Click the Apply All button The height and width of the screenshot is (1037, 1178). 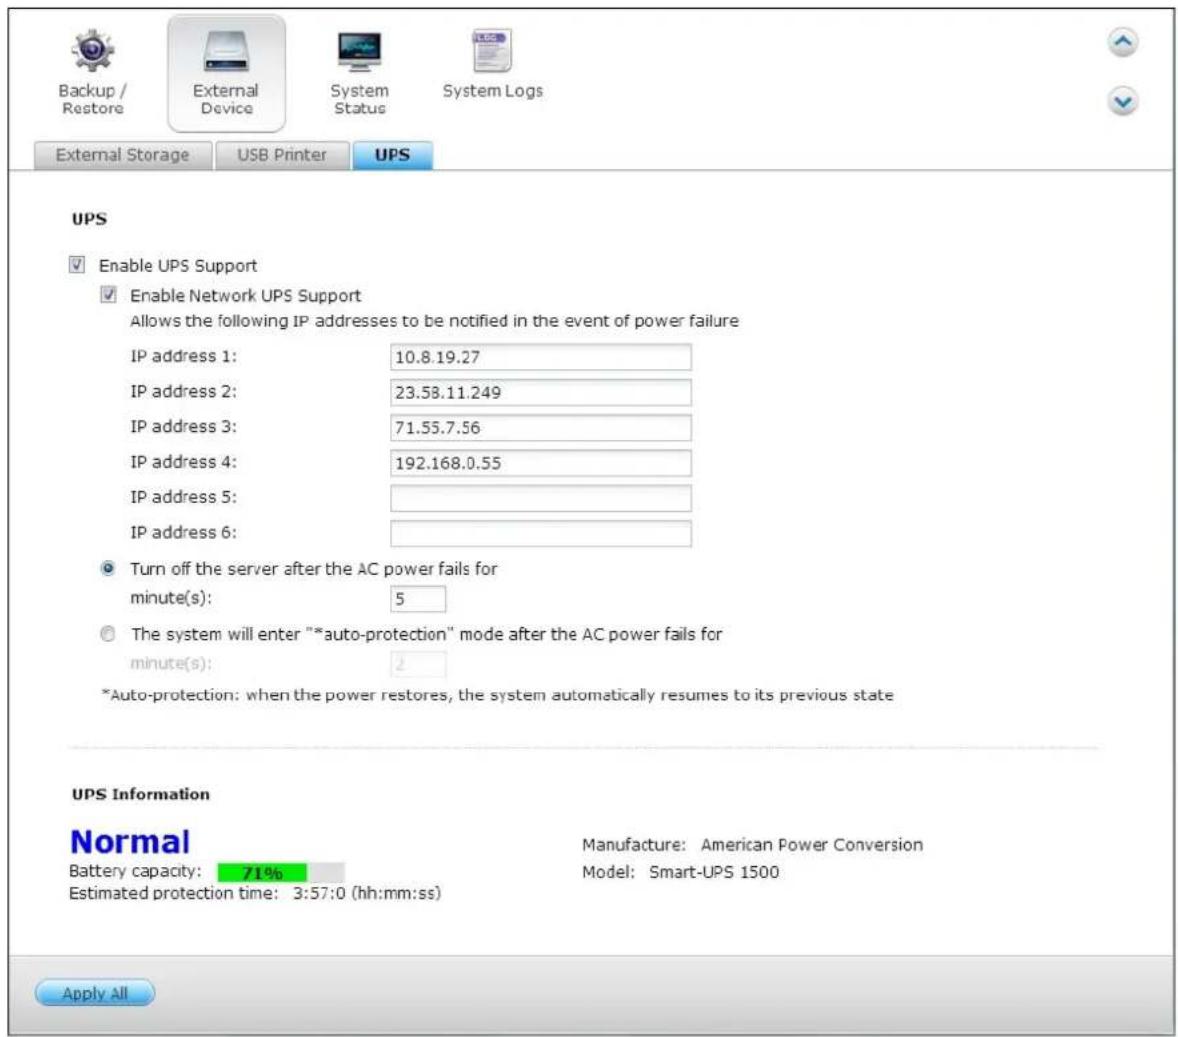click(x=95, y=993)
